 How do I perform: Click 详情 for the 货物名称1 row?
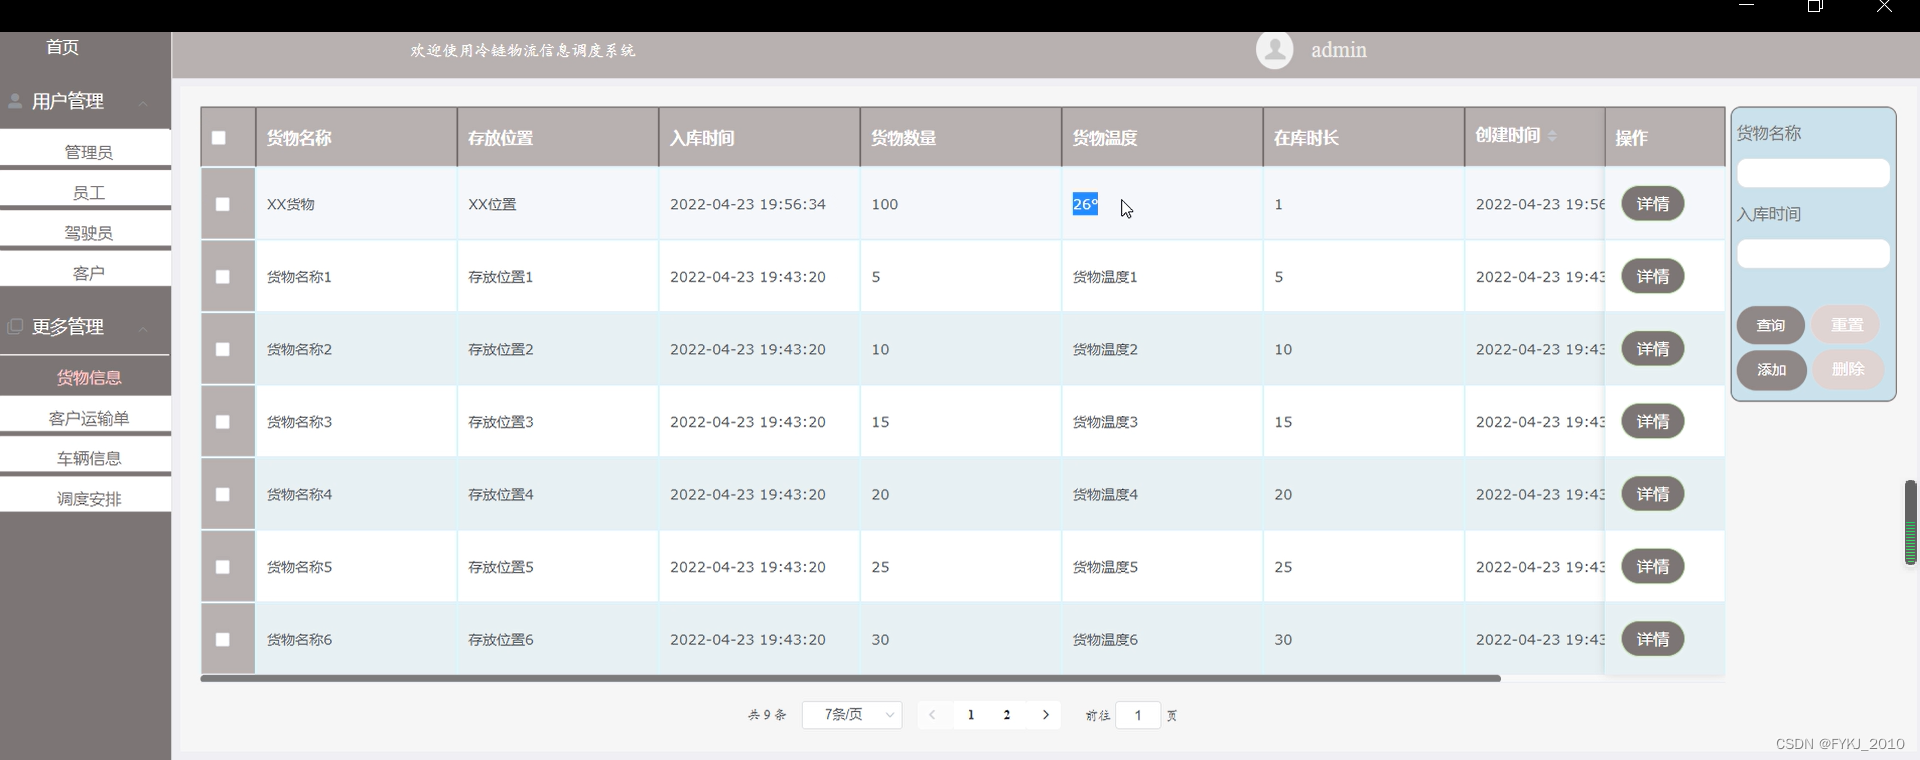pyautogui.click(x=1652, y=276)
